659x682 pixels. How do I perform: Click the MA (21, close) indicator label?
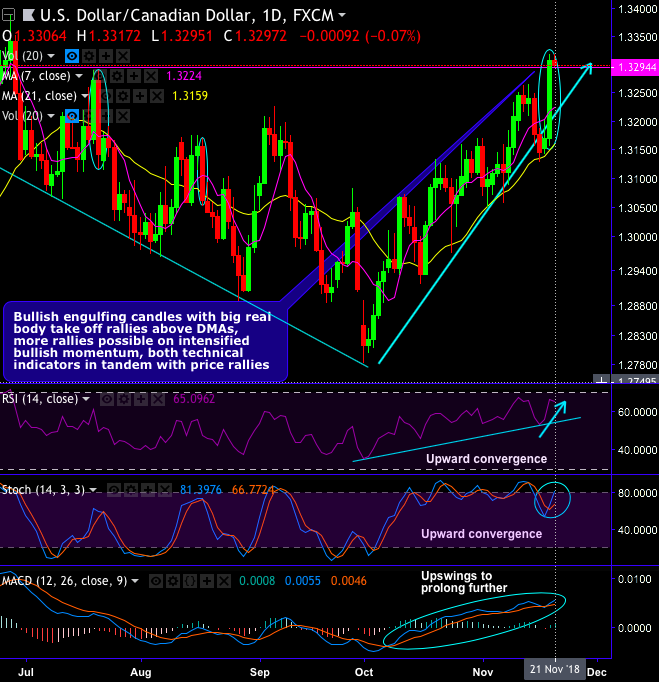(x=39, y=96)
